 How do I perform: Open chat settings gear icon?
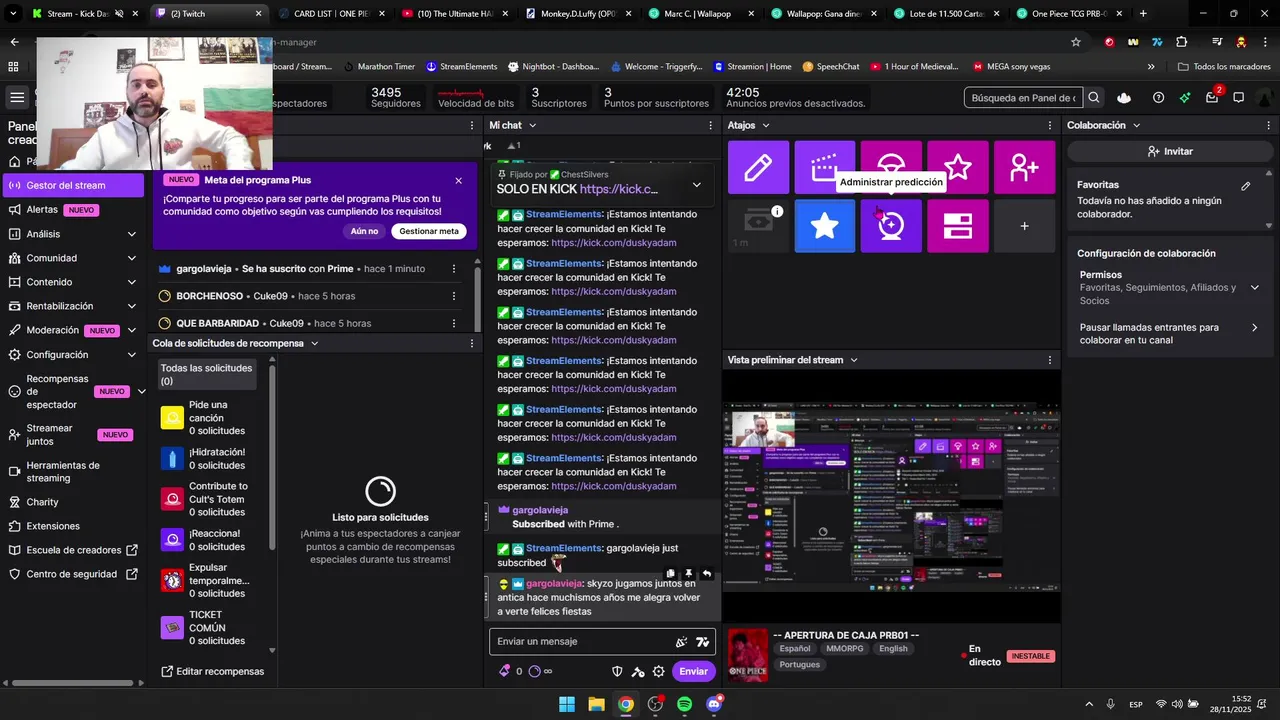[x=658, y=672]
